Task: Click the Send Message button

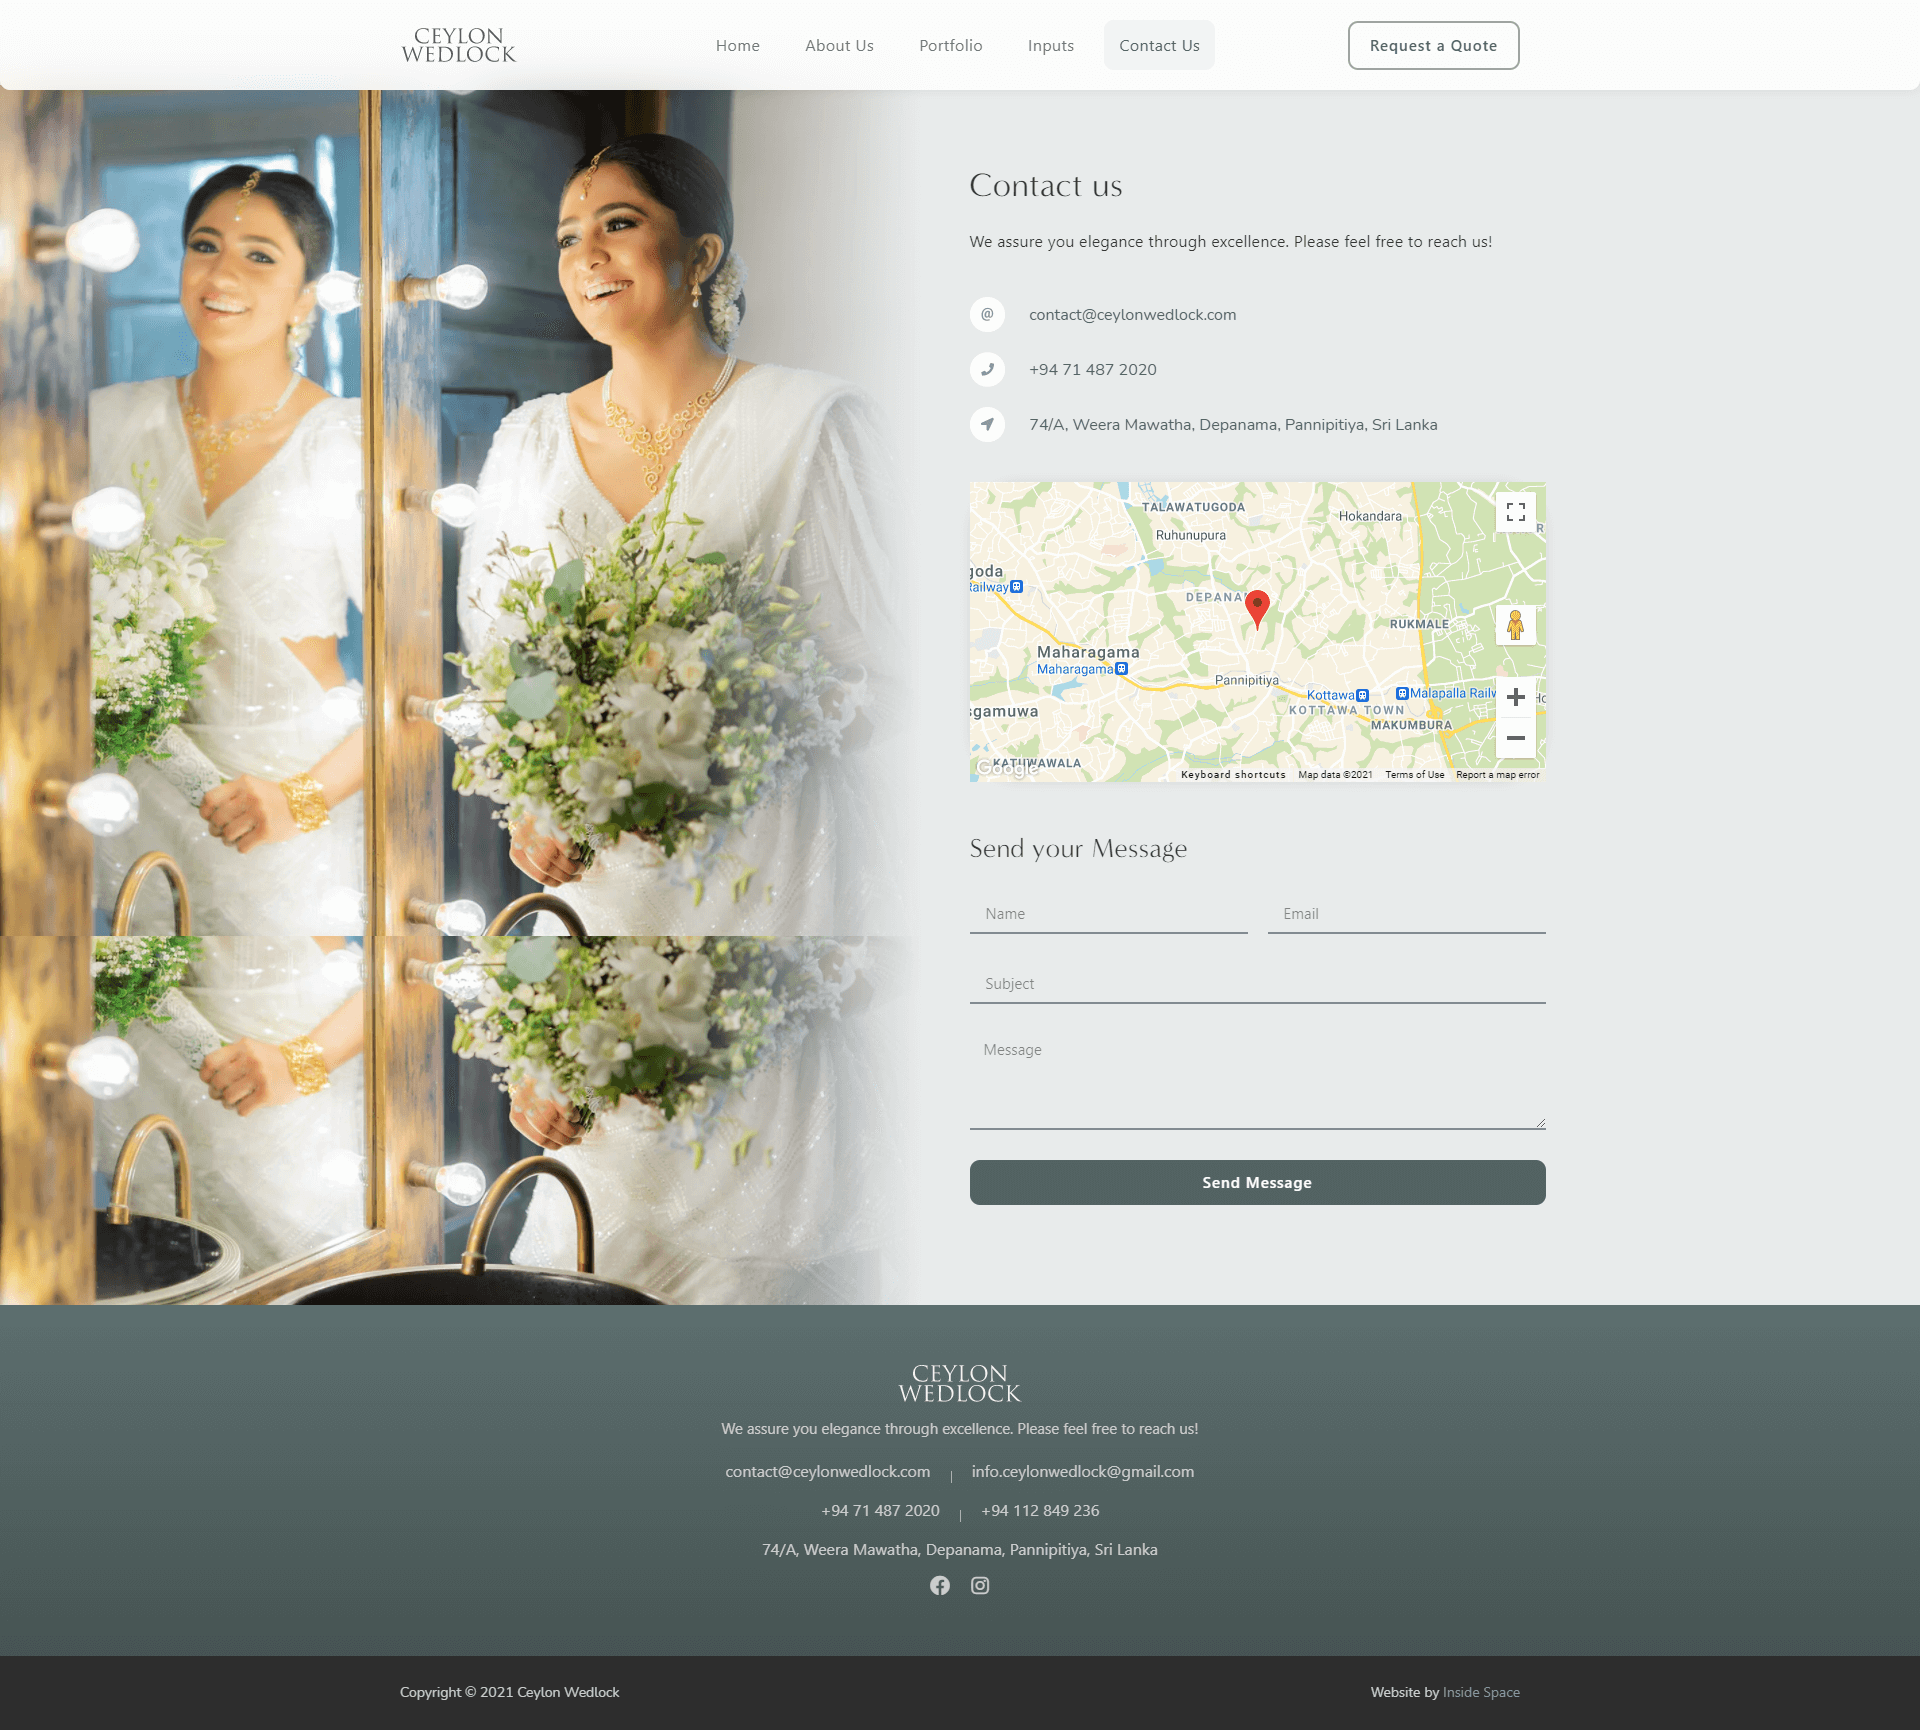Action: click(x=1256, y=1181)
